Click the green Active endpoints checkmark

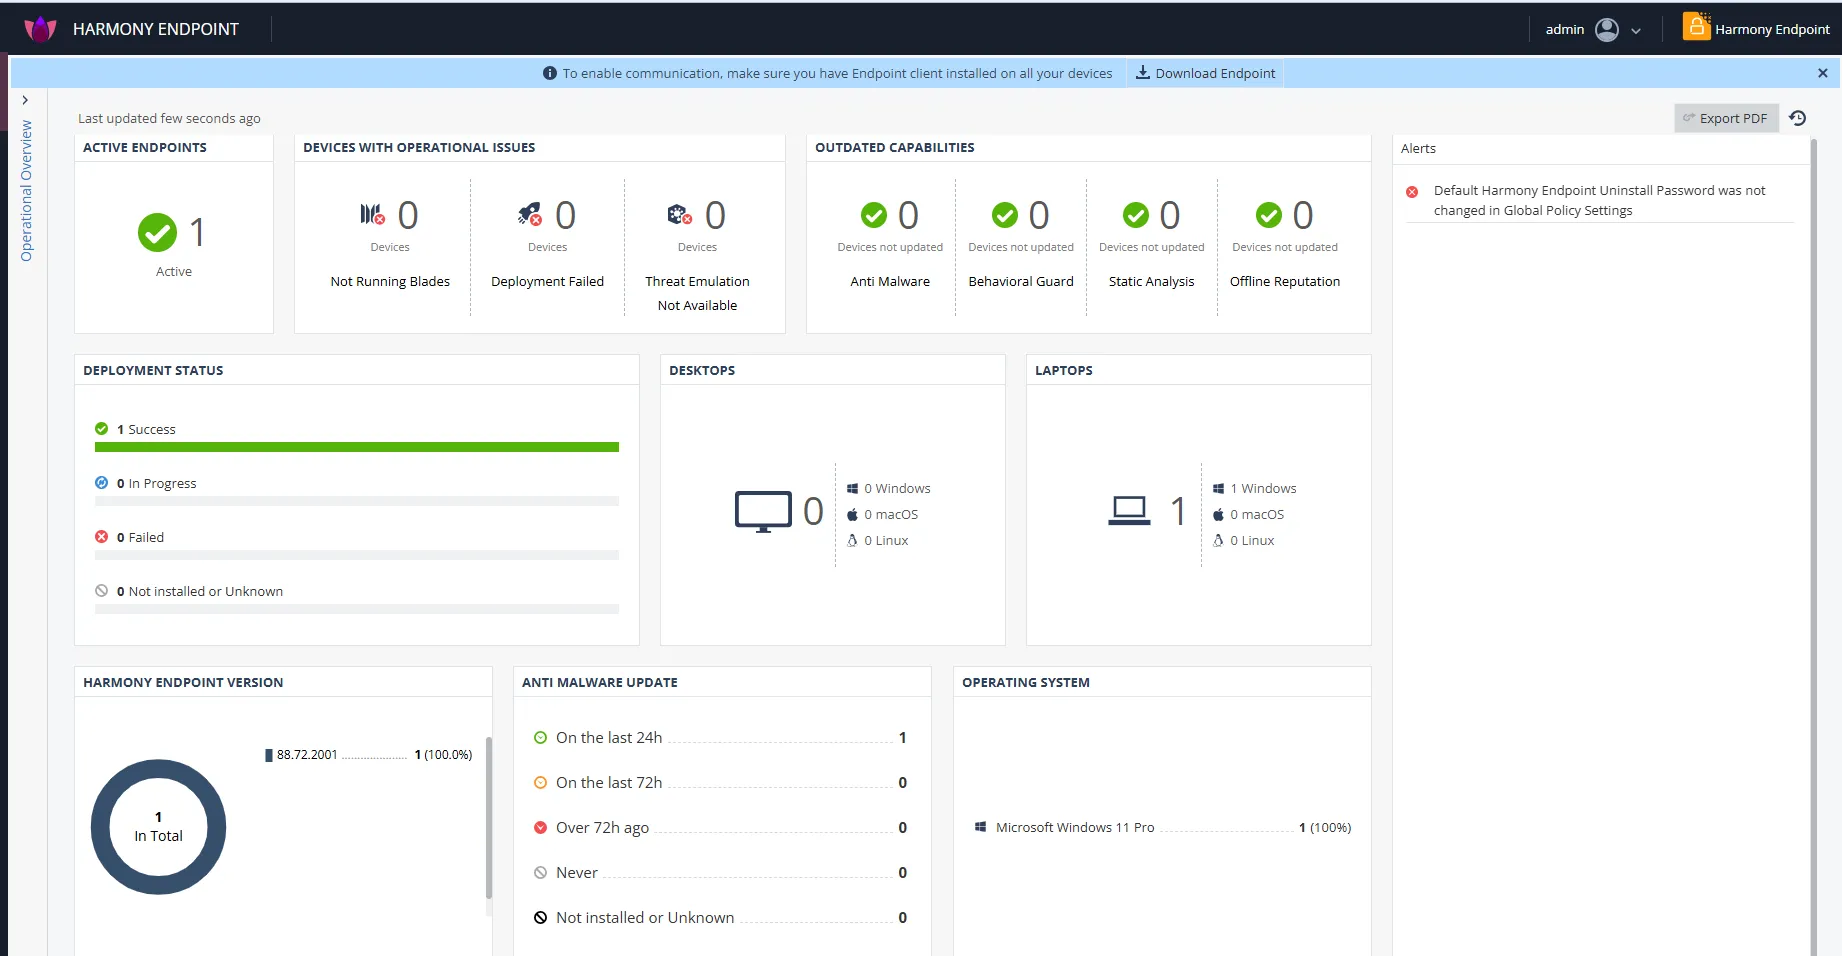[x=156, y=232]
